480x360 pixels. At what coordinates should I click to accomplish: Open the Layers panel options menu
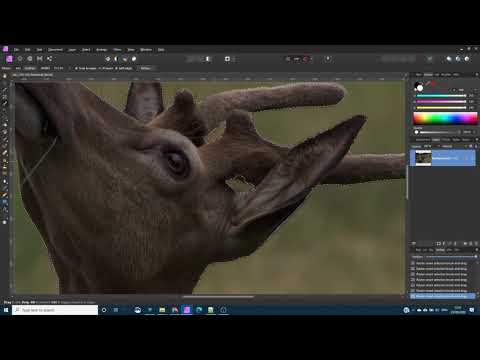pyautogui.click(x=477, y=140)
